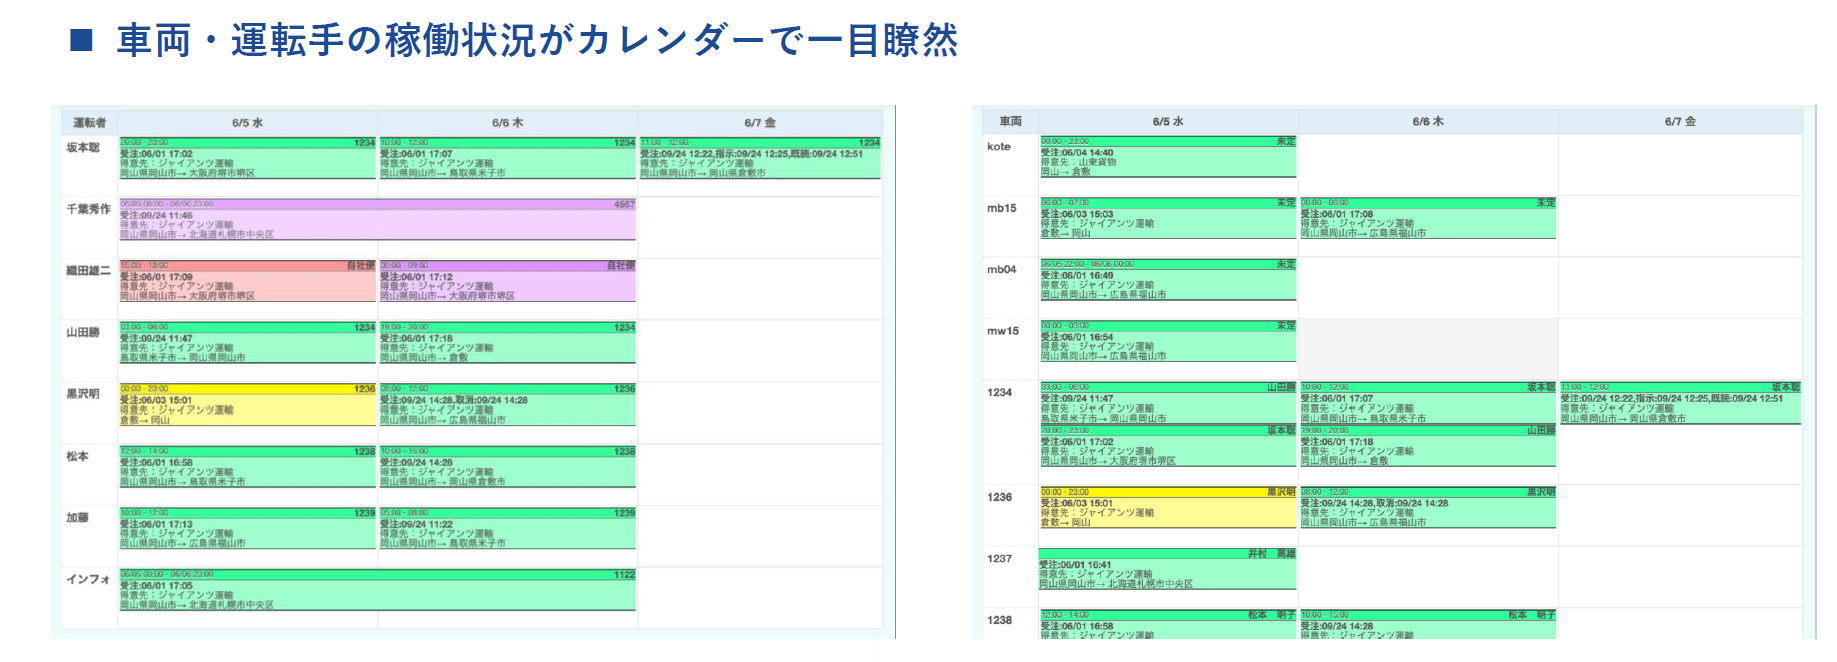This screenshot has width=1837, height=662.
Task: Click 黒沢明's yellow 00:00-23:00 order in driver calendar
Action: coord(247,405)
